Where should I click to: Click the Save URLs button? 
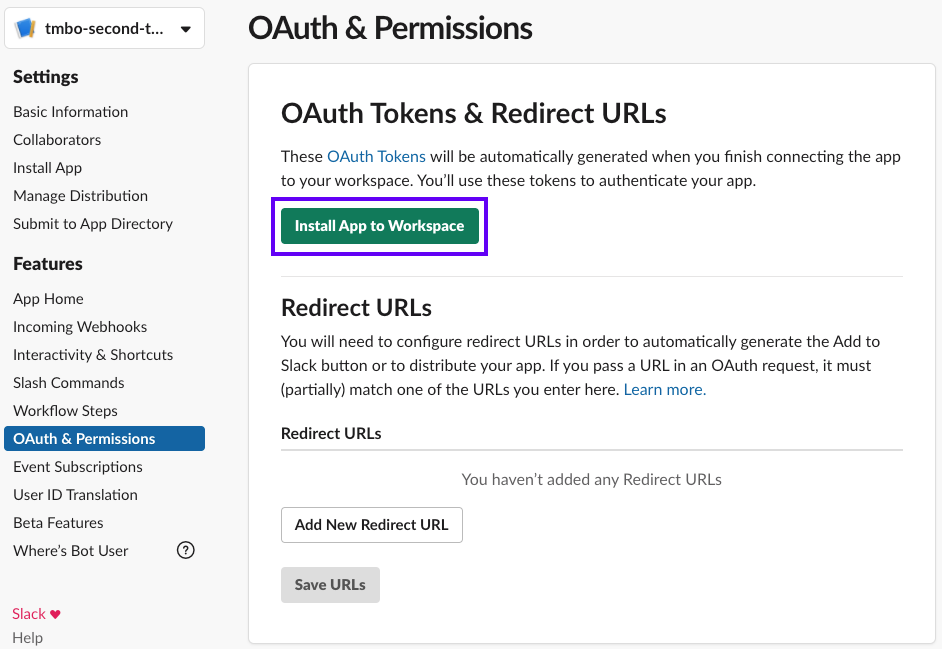(x=330, y=584)
